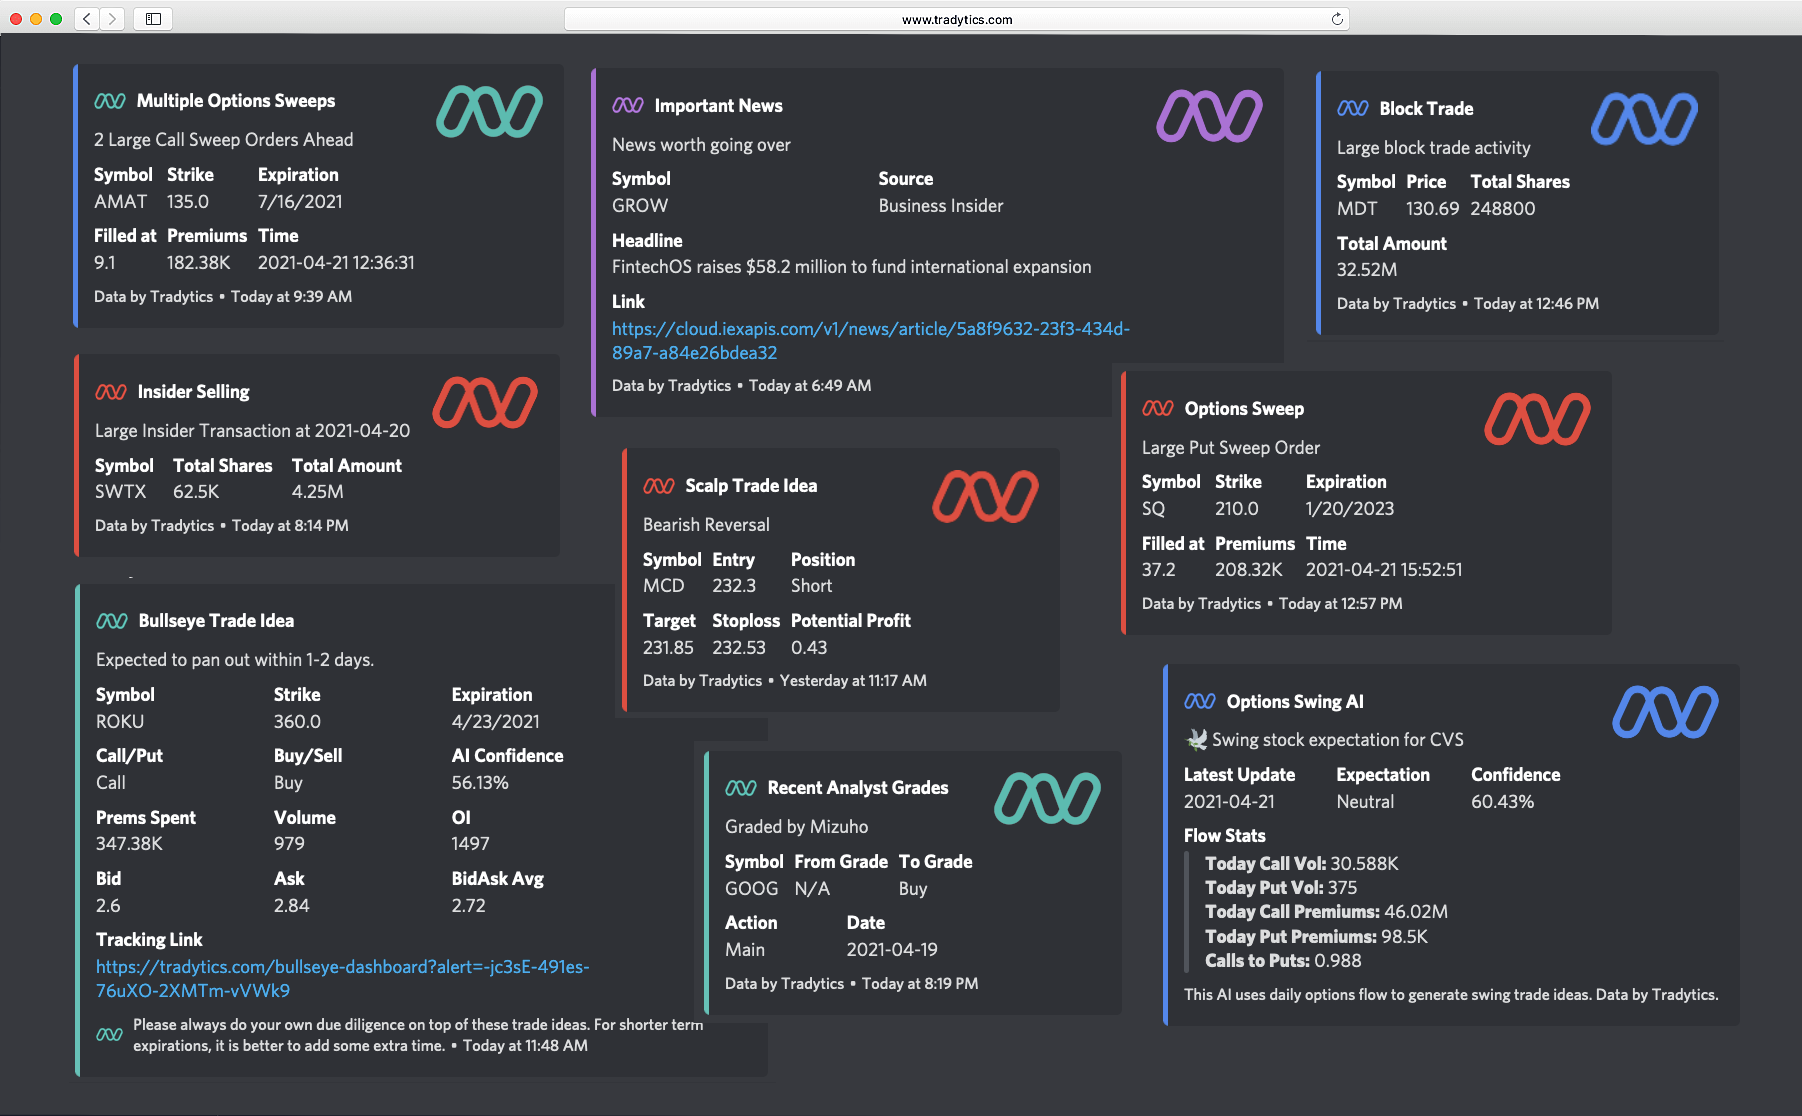This screenshot has height=1116, width=1802.
Task: Click the purple Tradytics logo on Important News card
Action: 1208,114
